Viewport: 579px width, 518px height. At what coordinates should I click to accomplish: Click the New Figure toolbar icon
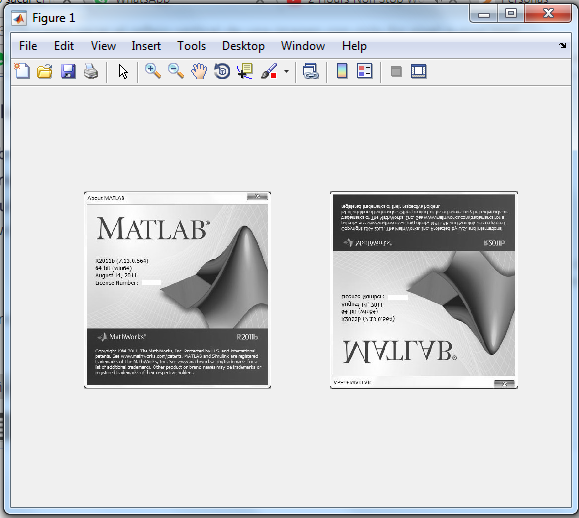[22, 71]
